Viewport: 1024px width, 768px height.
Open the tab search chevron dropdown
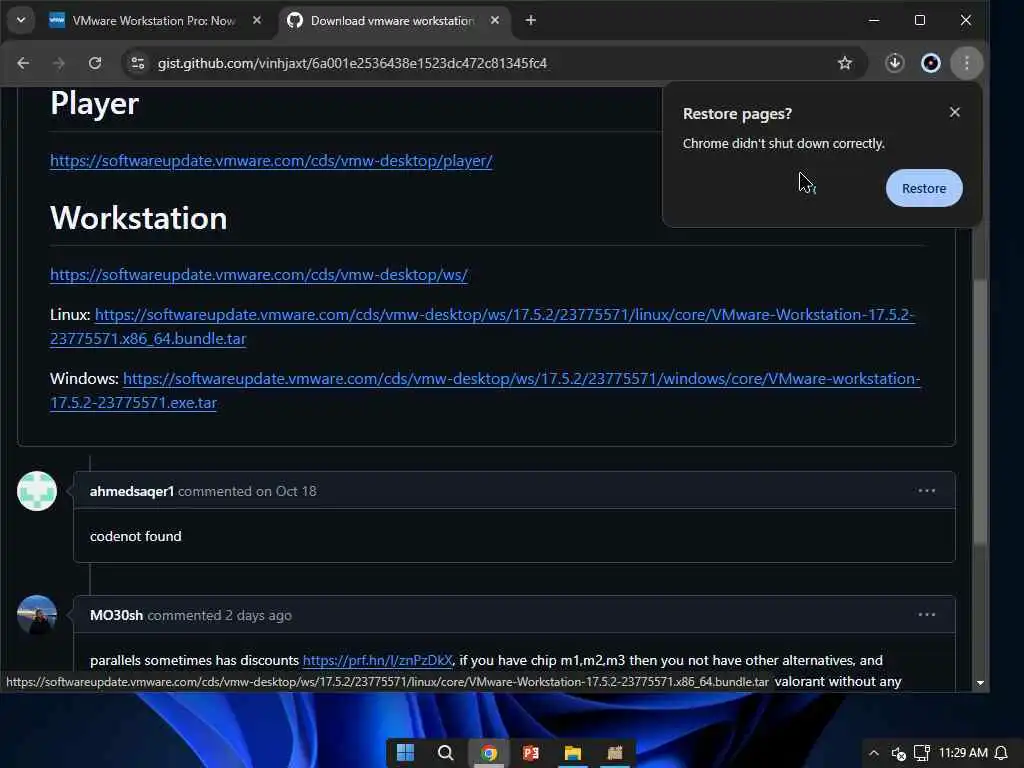coord(21,20)
